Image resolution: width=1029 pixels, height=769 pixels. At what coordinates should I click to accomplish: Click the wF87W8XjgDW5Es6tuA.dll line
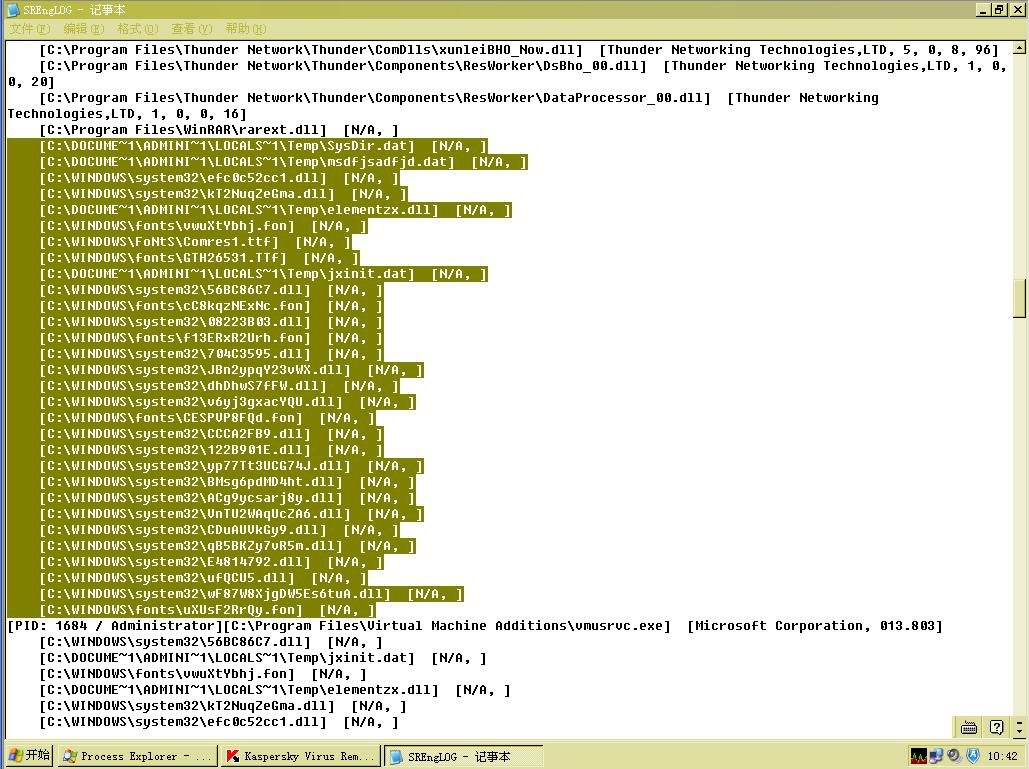click(x=251, y=594)
